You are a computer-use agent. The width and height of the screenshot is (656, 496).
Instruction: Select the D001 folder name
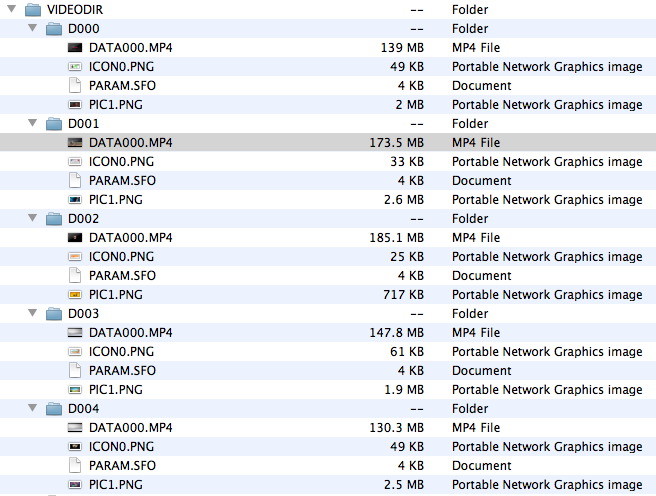click(x=84, y=124)
